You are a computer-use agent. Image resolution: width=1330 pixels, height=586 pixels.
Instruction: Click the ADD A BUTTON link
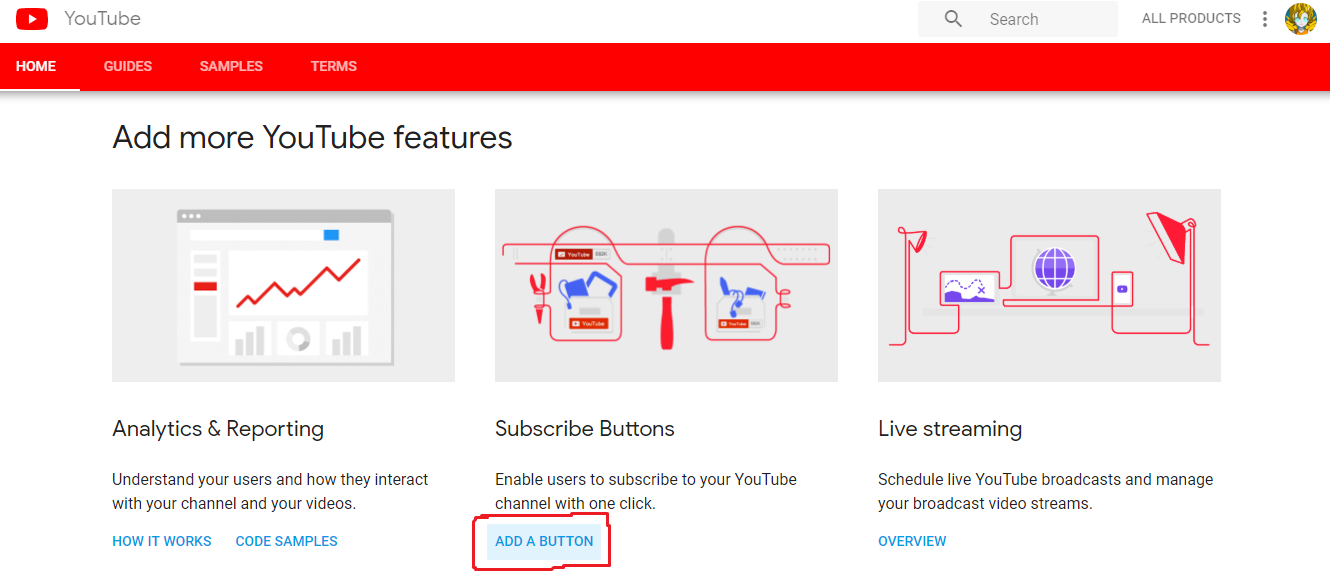point(544,541)
